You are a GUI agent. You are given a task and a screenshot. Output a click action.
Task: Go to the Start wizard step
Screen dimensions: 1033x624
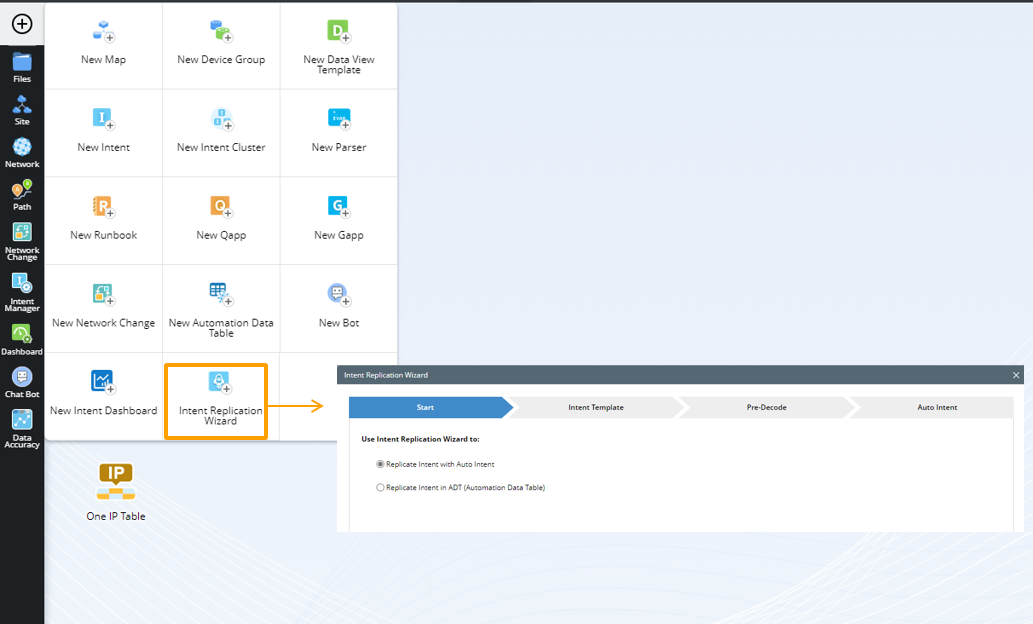point(430,407)
